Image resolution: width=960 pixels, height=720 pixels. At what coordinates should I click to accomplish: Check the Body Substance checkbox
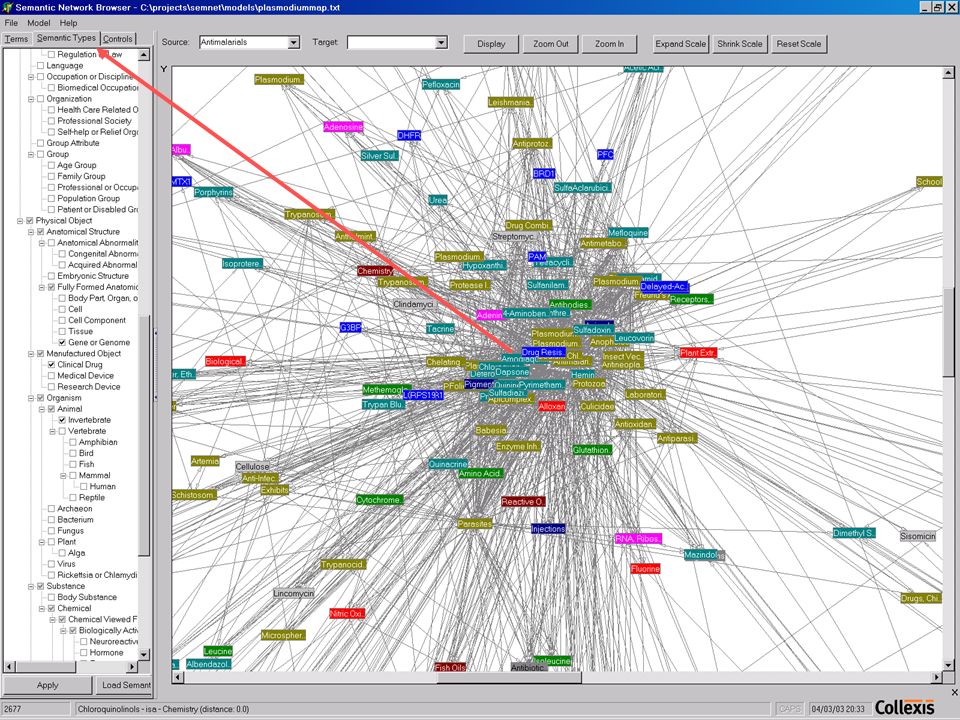(51, 597)
